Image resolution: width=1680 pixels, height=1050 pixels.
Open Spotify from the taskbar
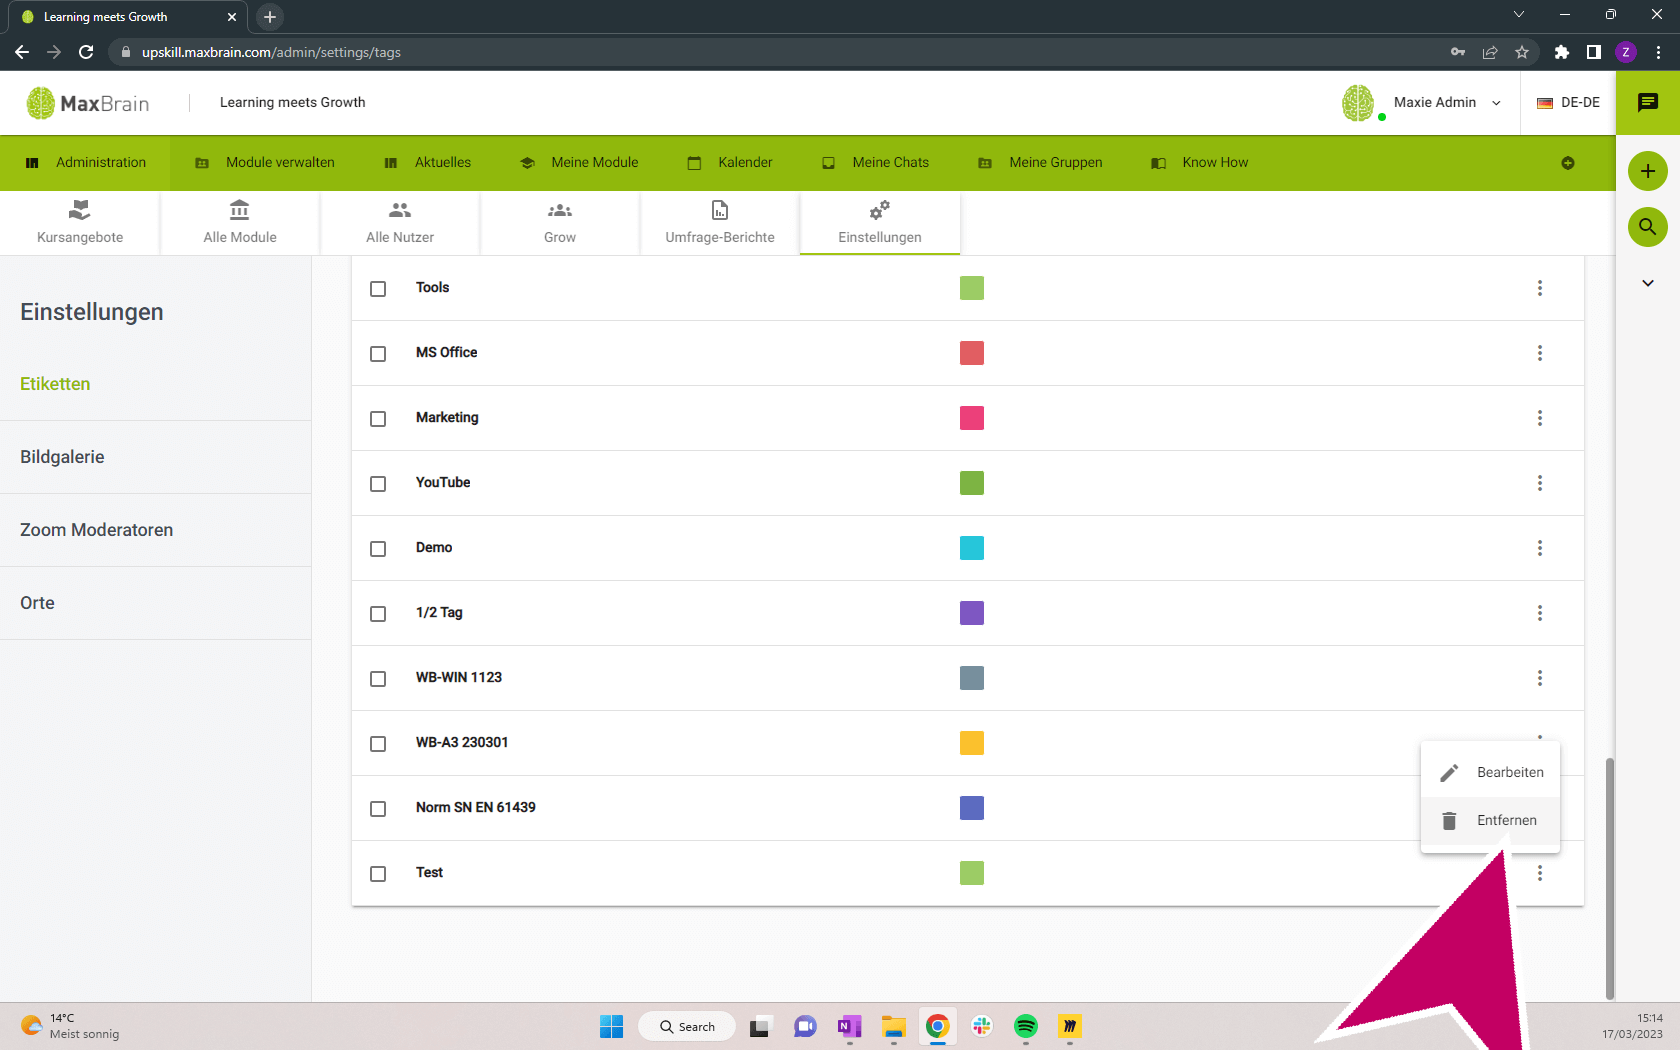(x=1026, y=1026)
